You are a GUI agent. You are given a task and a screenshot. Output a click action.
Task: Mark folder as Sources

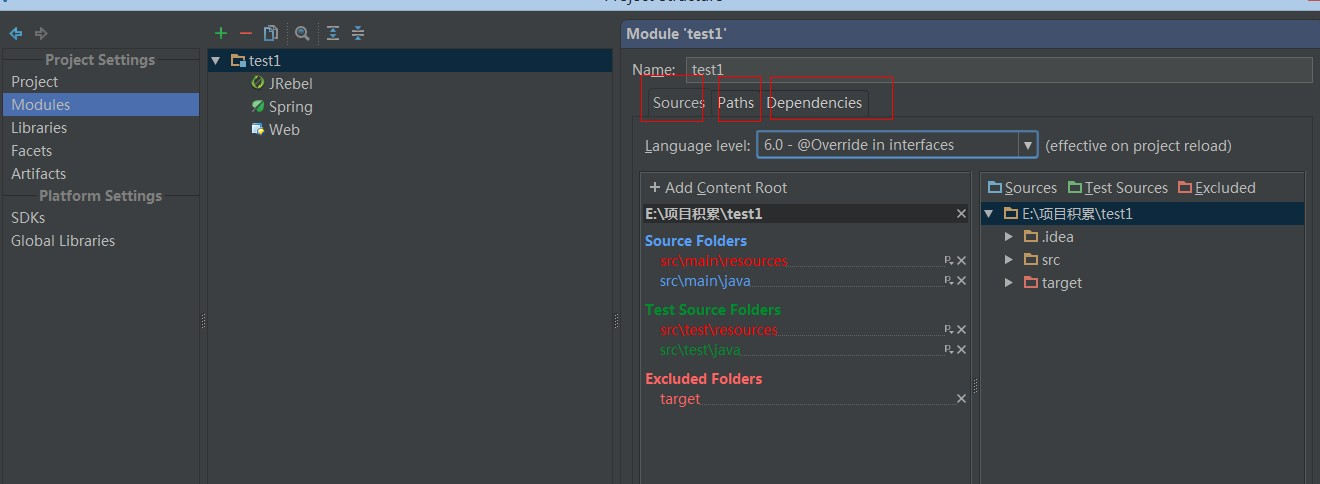tap(1022, 188)
